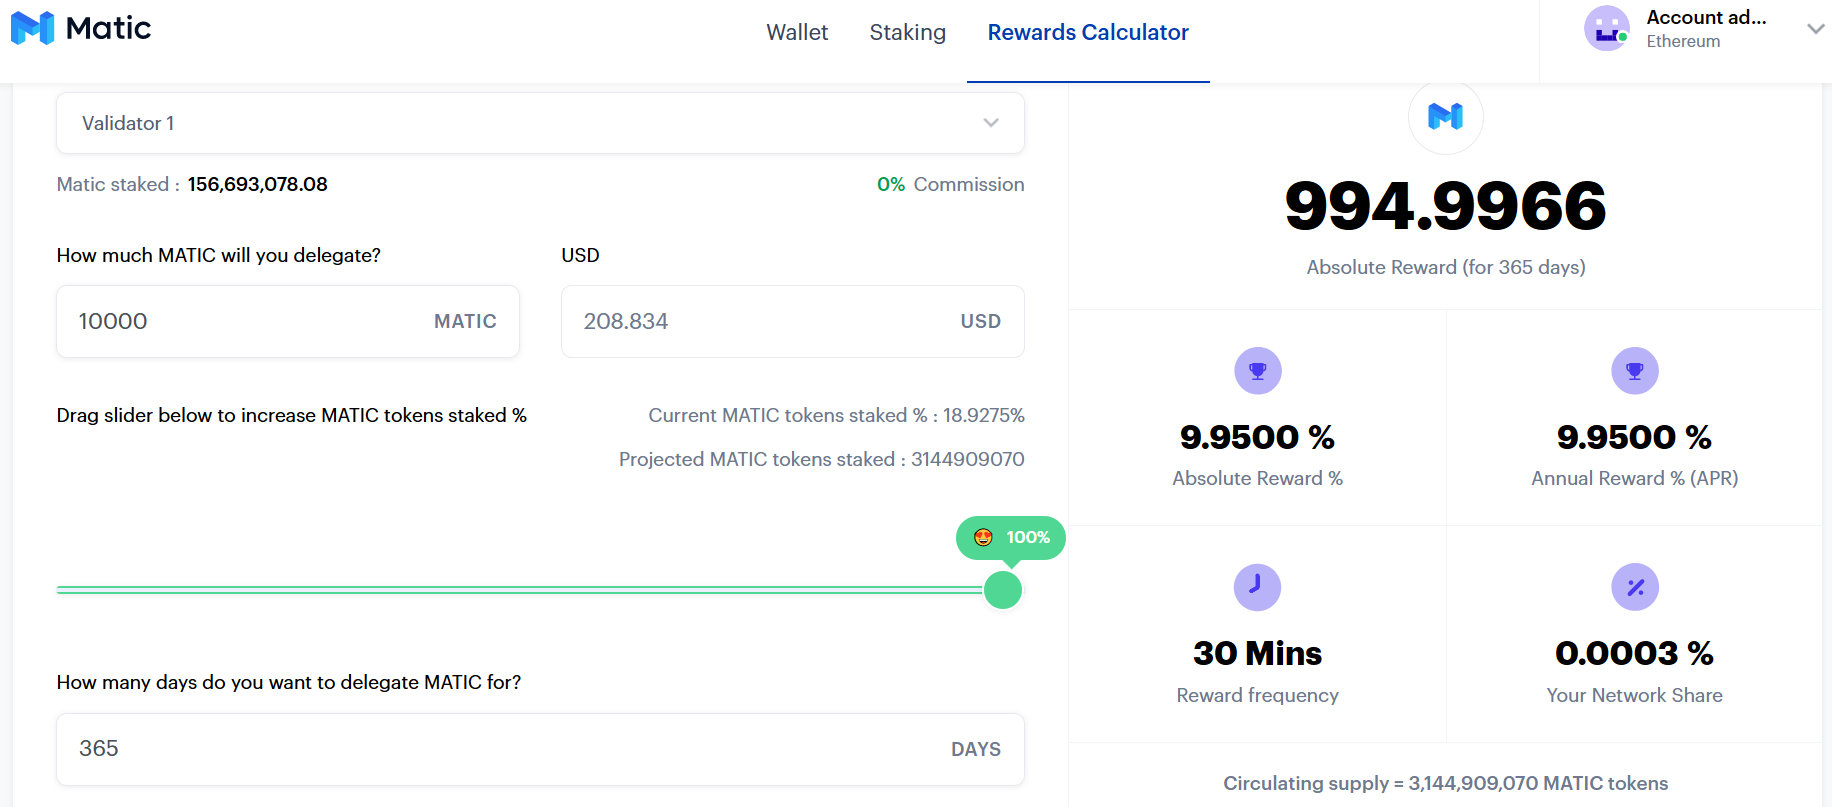The width and height of the screenshot is (1832, 807).
Task: Select the Rewards Calculator tab
Action: pyautogui.click(x=1088, y=32)
